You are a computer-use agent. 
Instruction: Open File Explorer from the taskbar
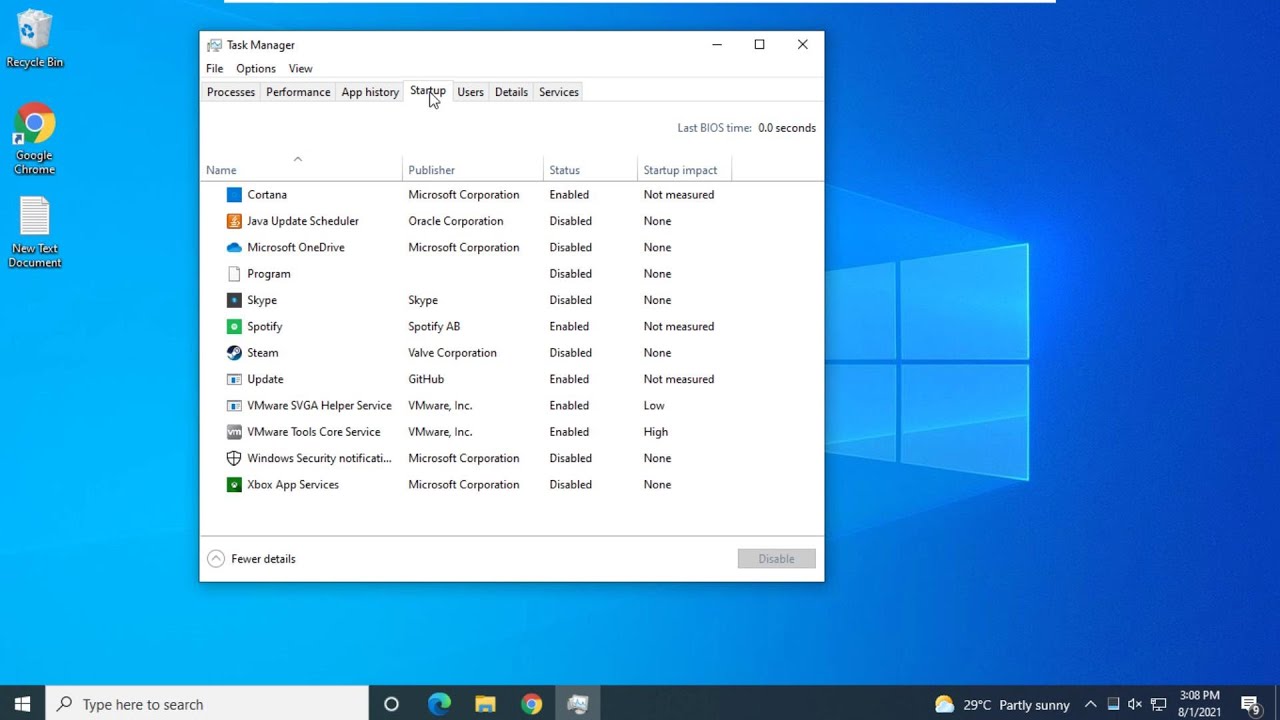click(485, 704)
